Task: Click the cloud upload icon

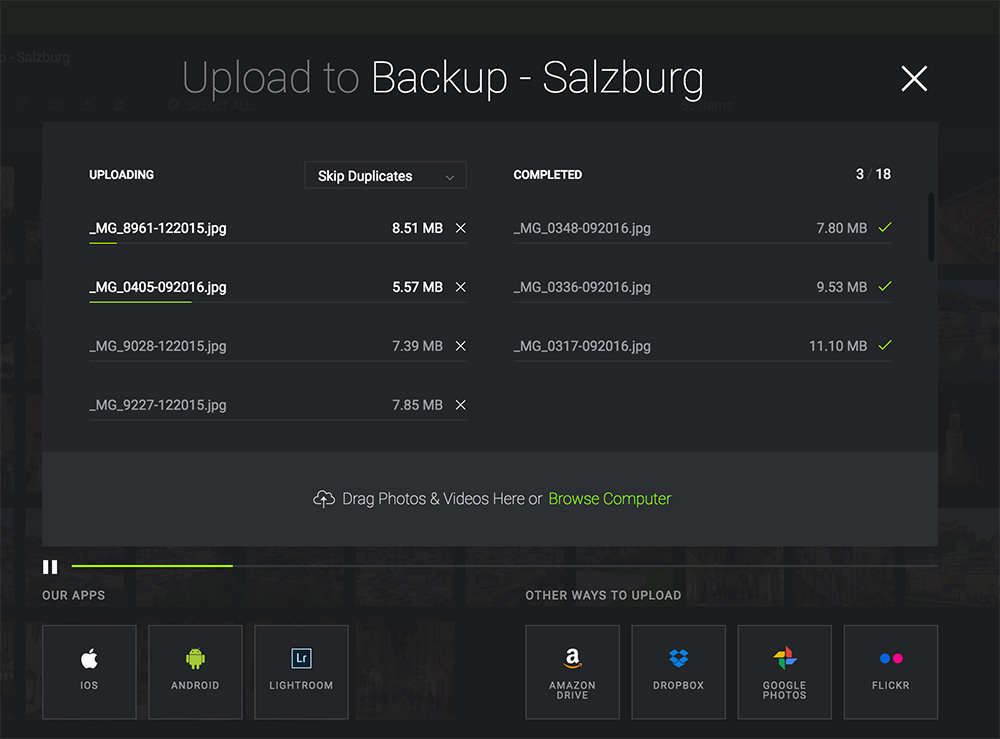Action: (x=323, y=498)
